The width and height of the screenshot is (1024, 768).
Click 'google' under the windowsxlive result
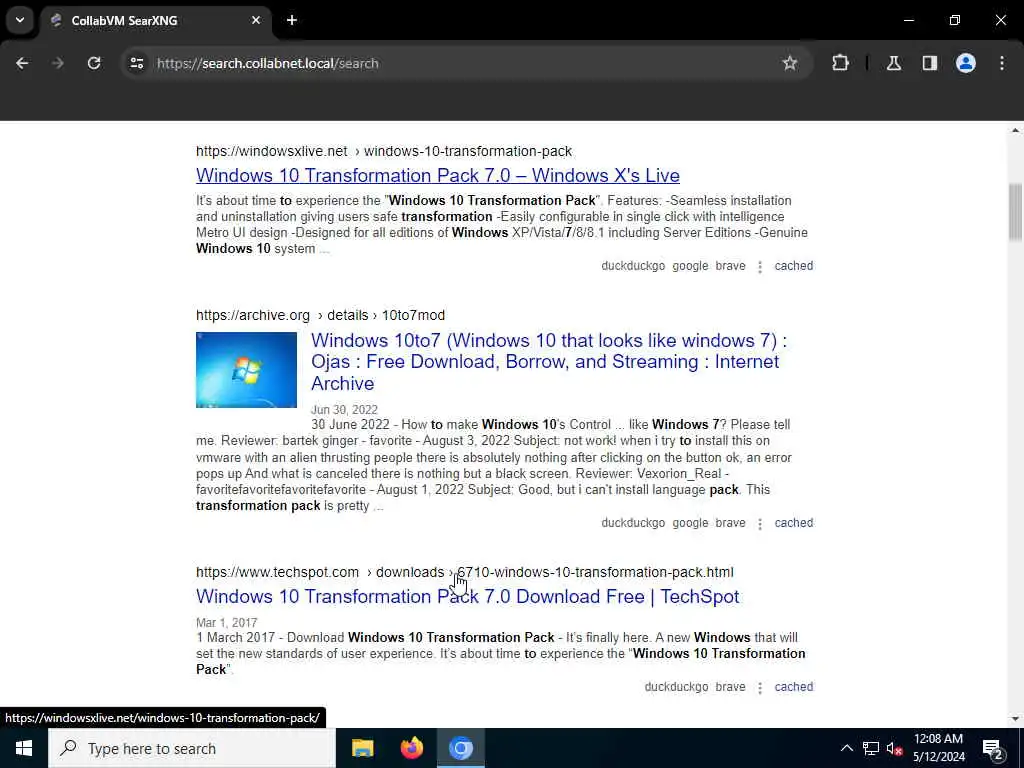[x=690, y=266]
